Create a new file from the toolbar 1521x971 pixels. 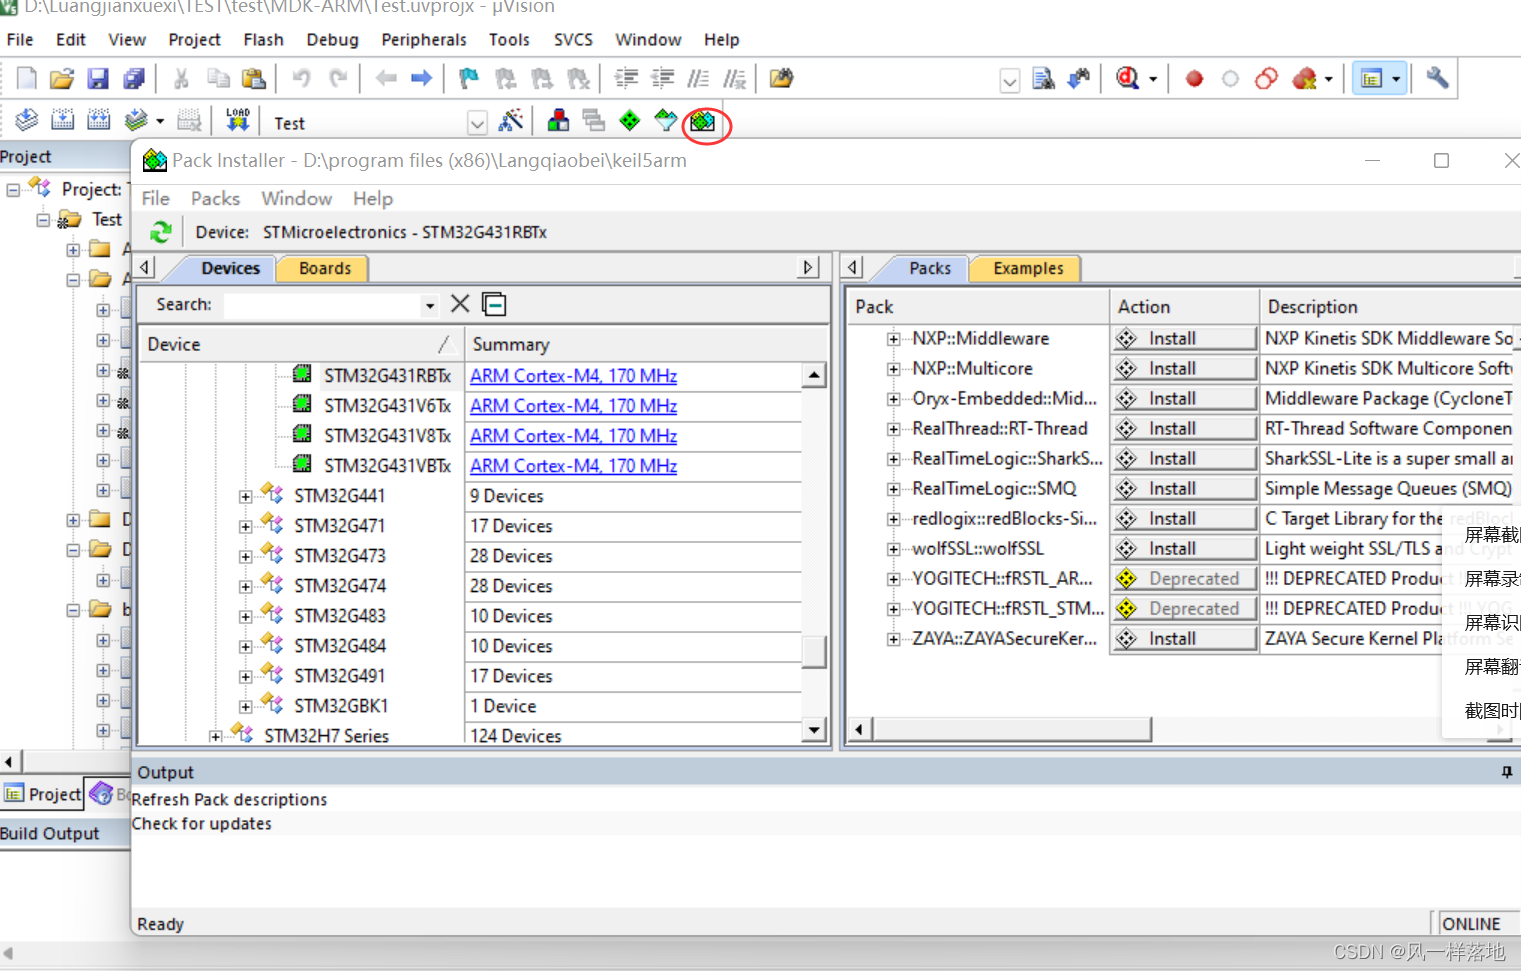pyautogui.click(x=27, y=78)
